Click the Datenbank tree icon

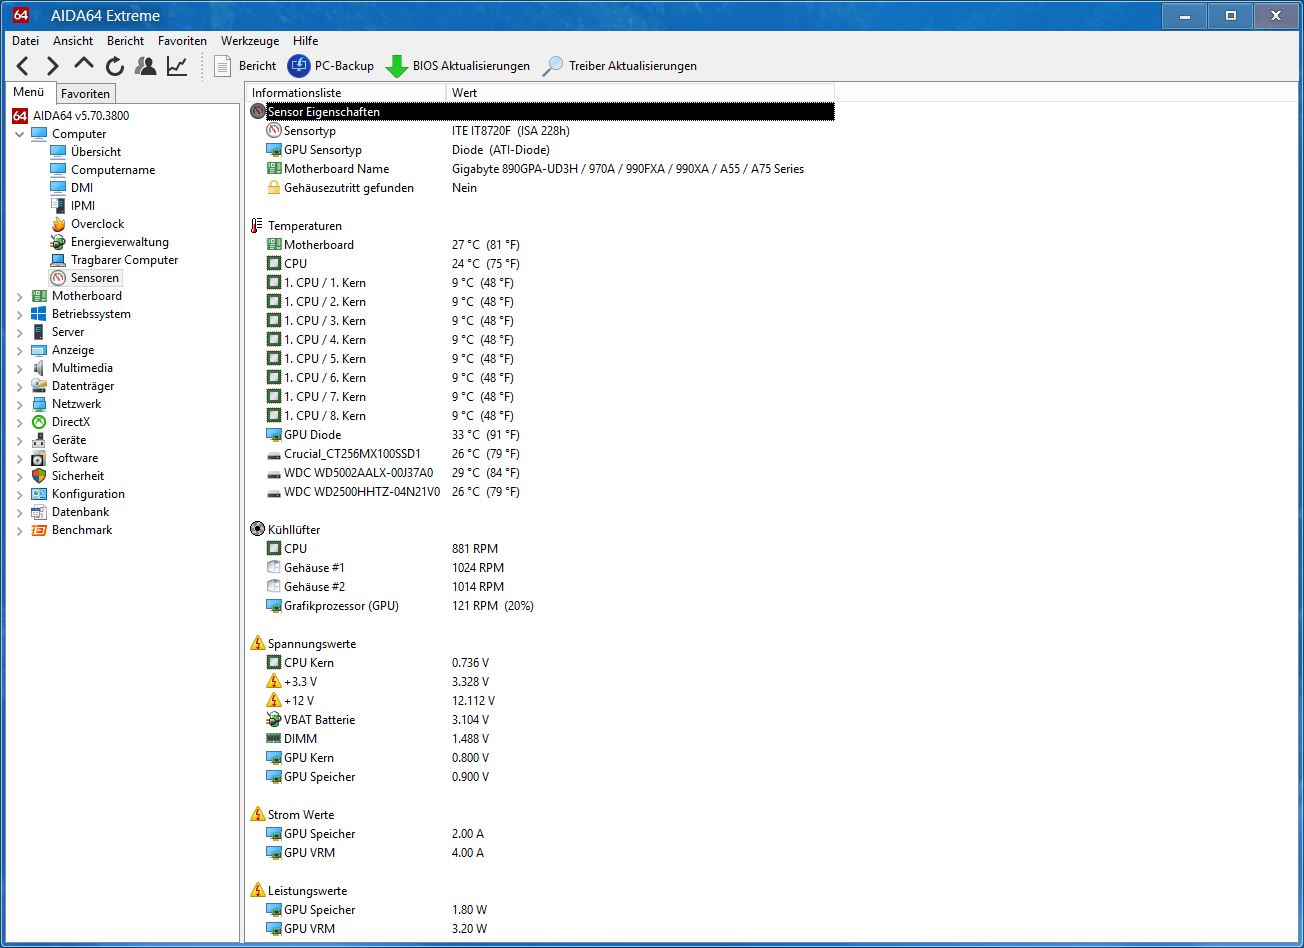pyautogui.click(x=39, y=512)
